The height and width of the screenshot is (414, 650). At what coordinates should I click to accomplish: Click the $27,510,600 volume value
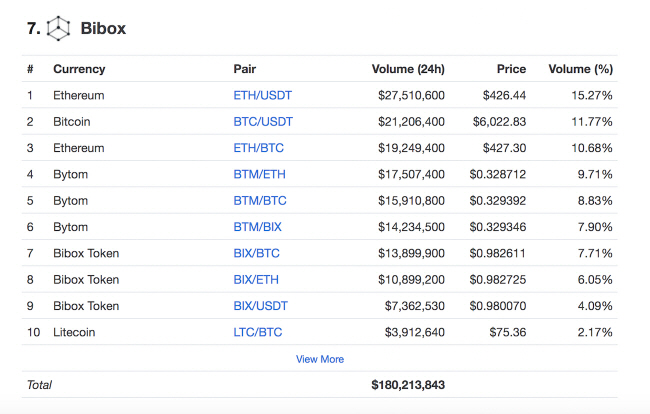(x=411, y=95)
